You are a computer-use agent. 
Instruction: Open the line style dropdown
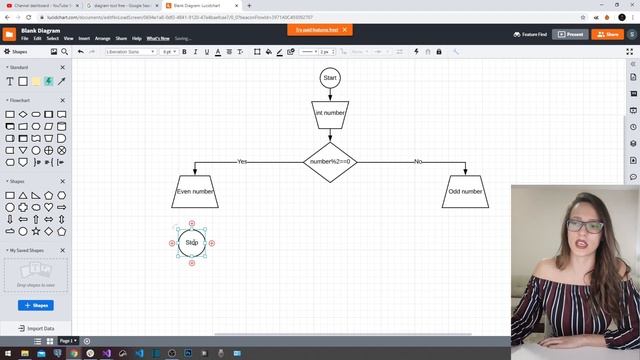(309, 52)
